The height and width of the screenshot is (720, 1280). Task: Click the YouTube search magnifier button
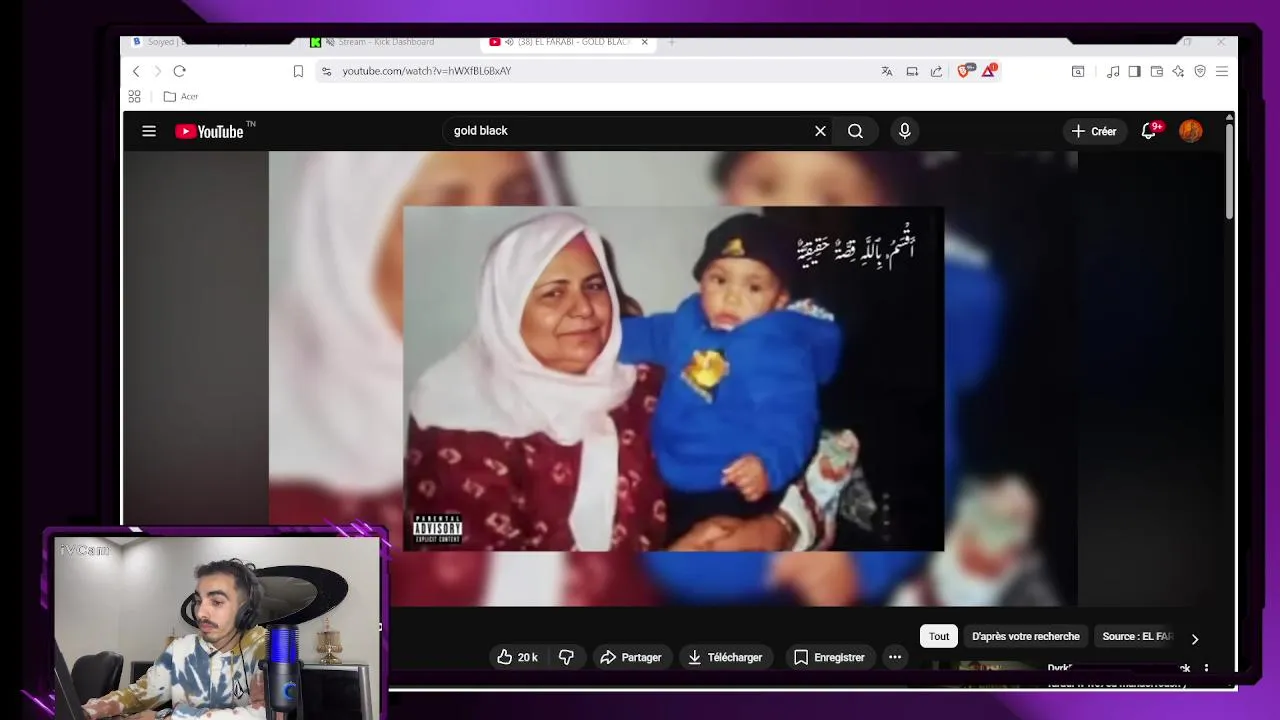pyautogui.click(x=855, y=131)
